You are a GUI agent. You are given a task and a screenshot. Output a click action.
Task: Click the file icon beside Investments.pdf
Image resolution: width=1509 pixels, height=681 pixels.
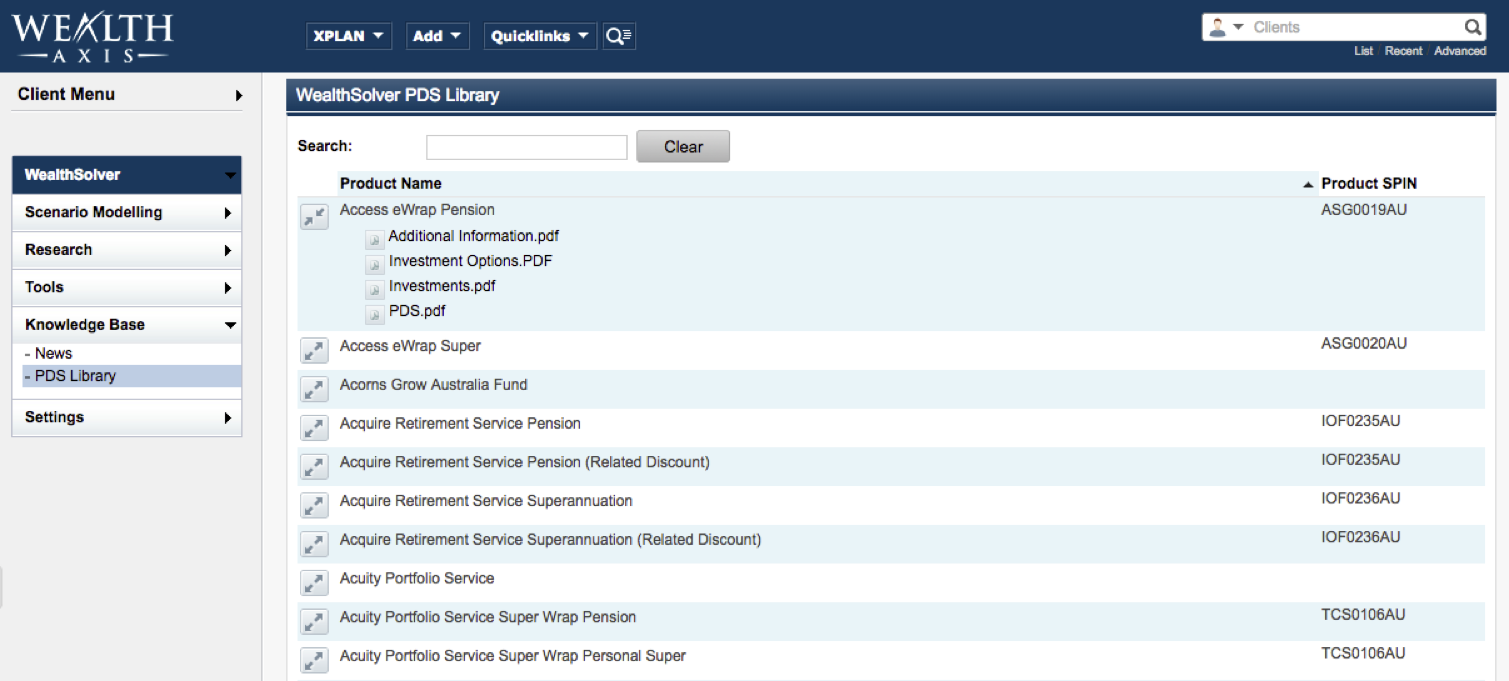(x=374, y=289)
